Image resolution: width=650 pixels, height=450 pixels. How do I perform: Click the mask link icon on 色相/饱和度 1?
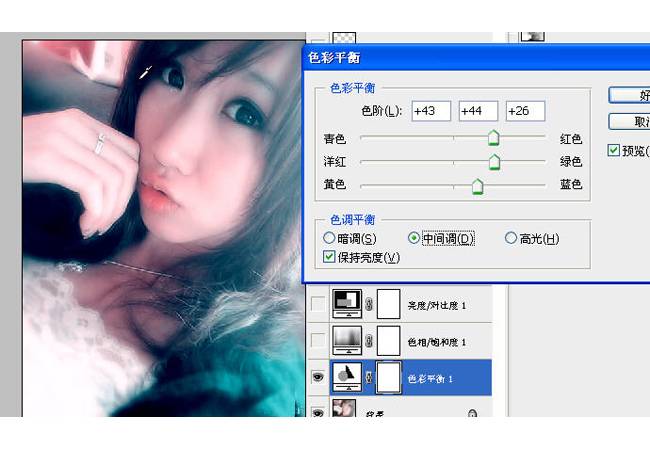tap(369, 341)
